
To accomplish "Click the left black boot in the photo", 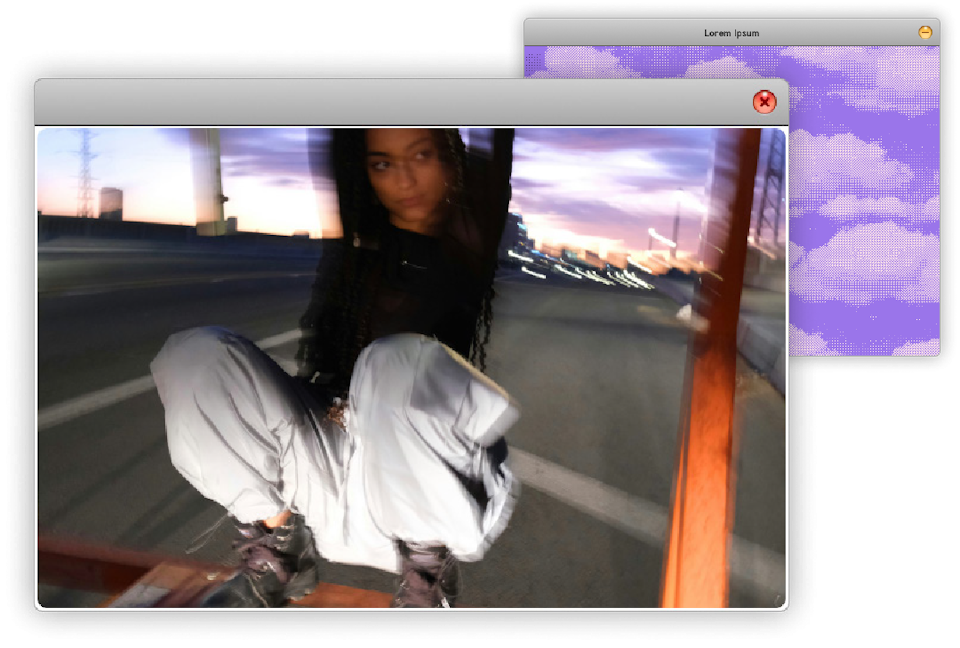I will [270, 555].
